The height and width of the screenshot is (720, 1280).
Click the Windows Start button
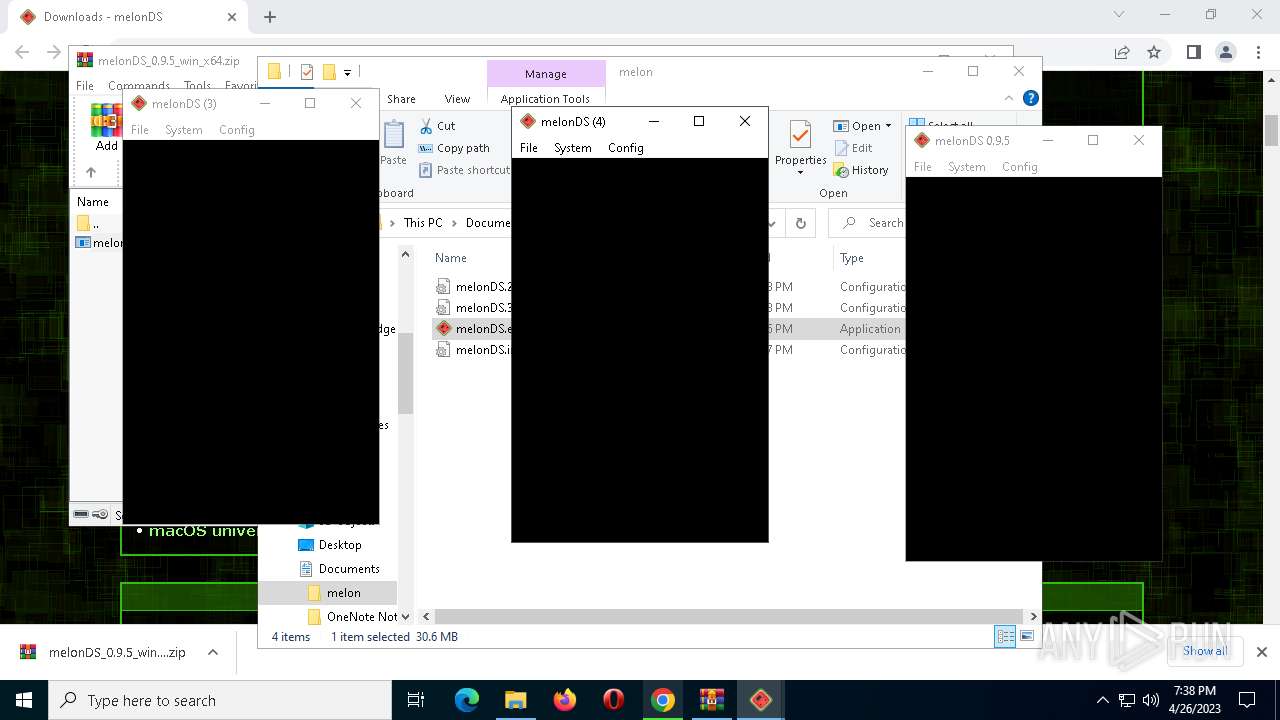pos(24,700)
